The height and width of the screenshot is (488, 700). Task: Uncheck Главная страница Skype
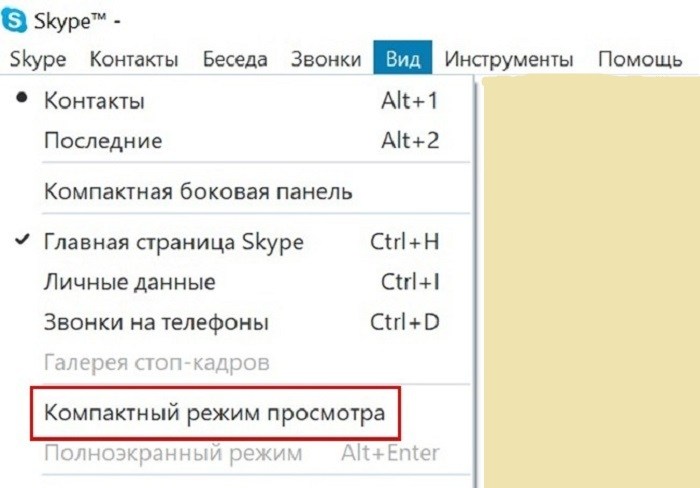(237, 242)
